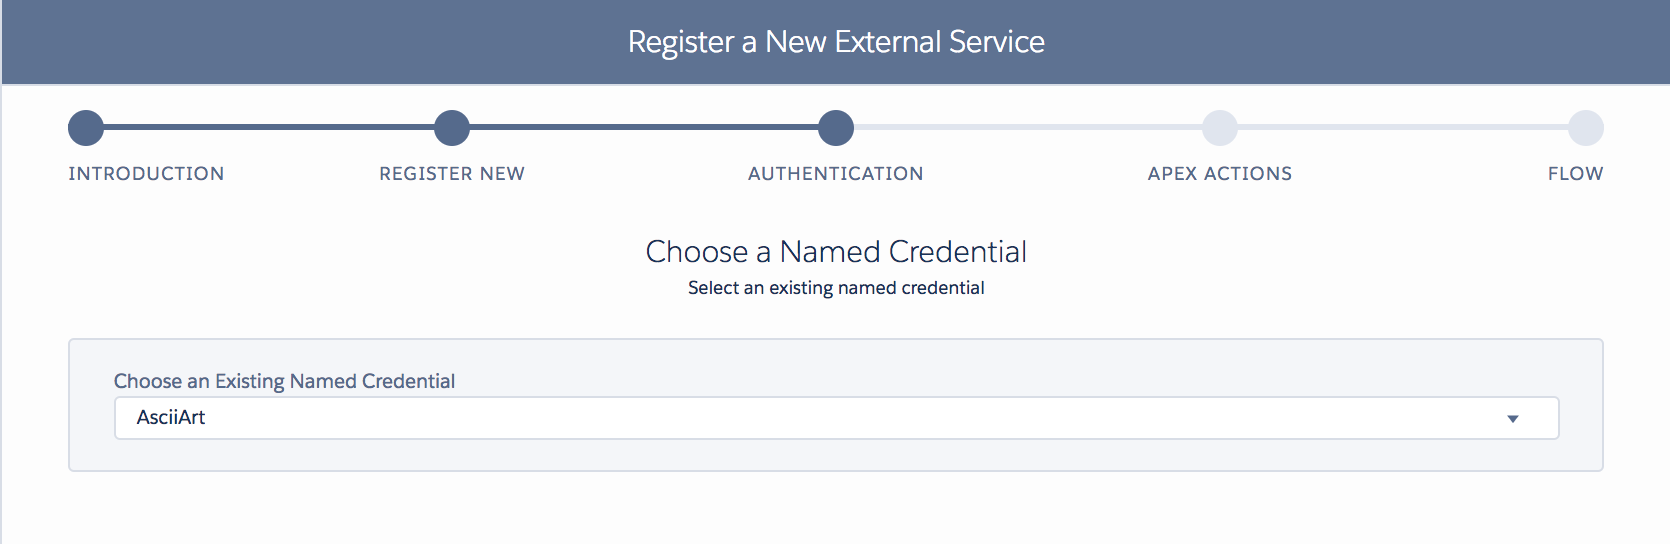Jump to the FLOW step label
The height and width of the screenshot is (544, 1670).
[1576, 174]
